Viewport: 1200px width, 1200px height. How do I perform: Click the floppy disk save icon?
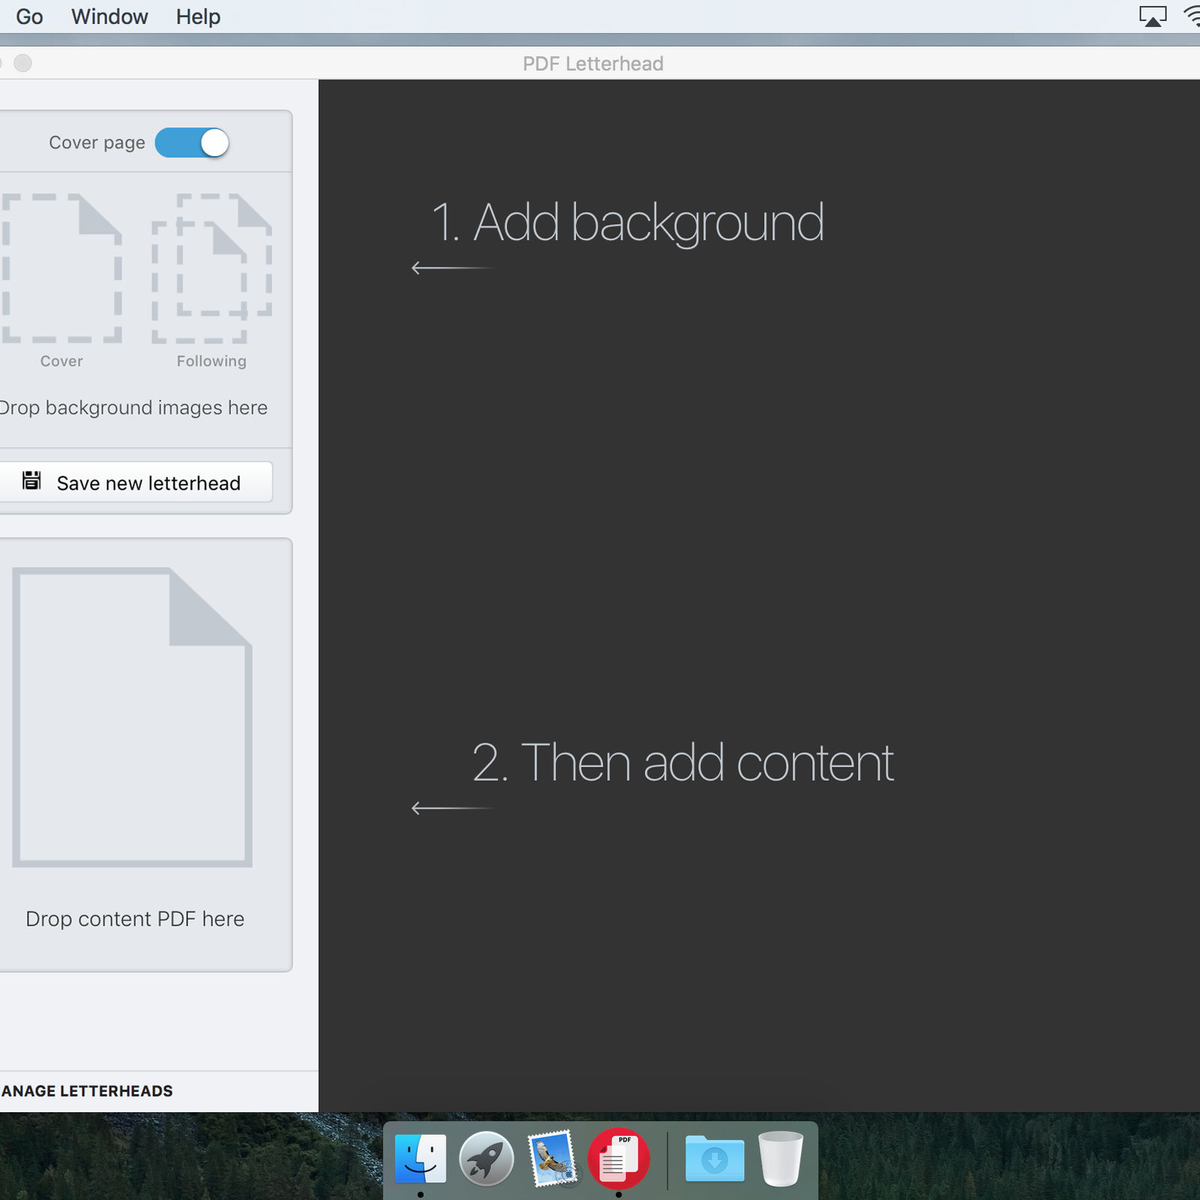pyautogui.click(x=32, y=481)
